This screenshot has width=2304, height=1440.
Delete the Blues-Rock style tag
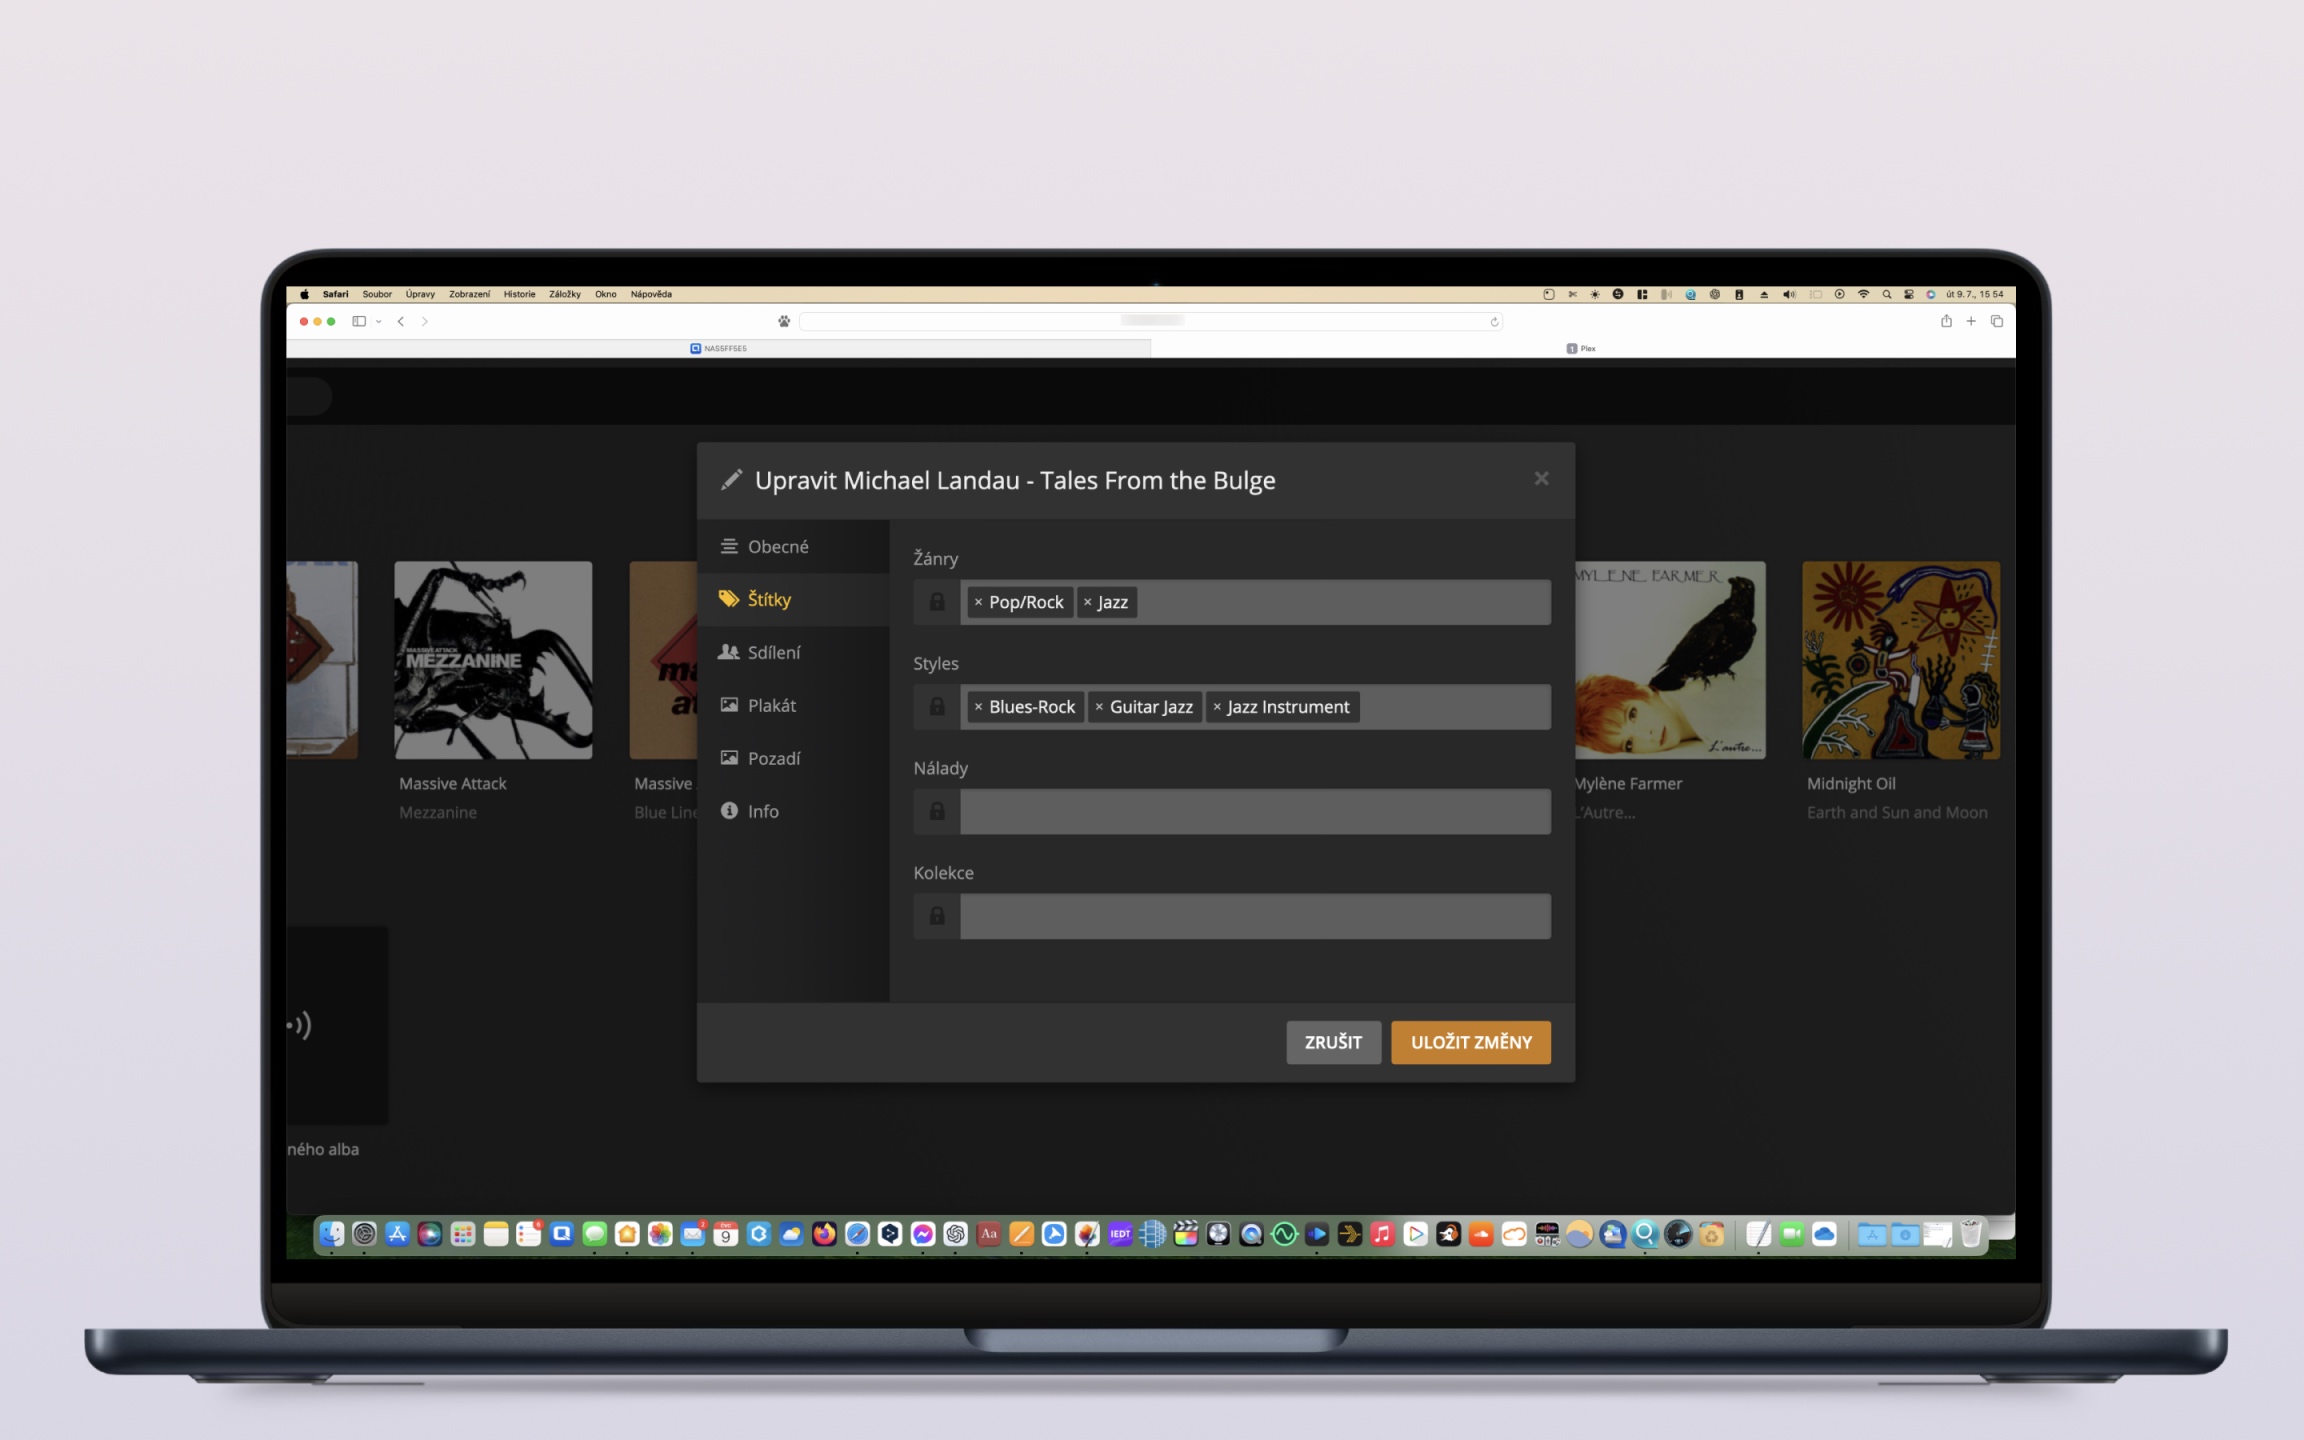[x=978, y=707]
